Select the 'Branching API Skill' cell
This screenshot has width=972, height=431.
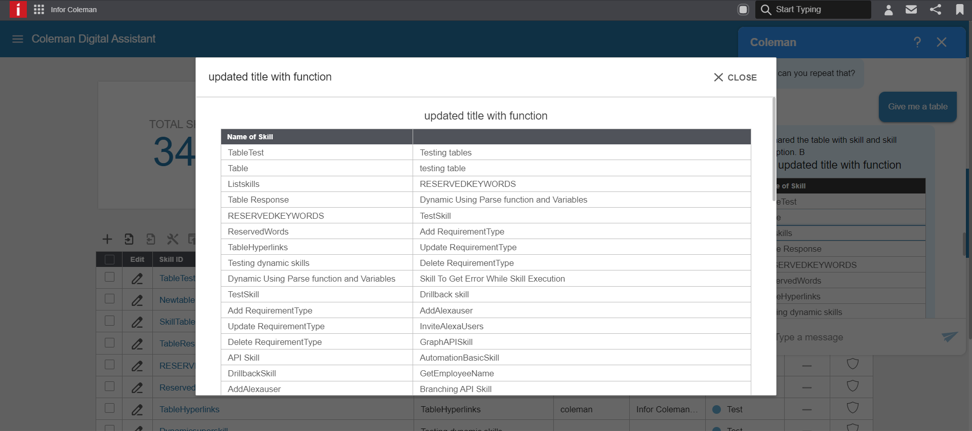[581, 389]
